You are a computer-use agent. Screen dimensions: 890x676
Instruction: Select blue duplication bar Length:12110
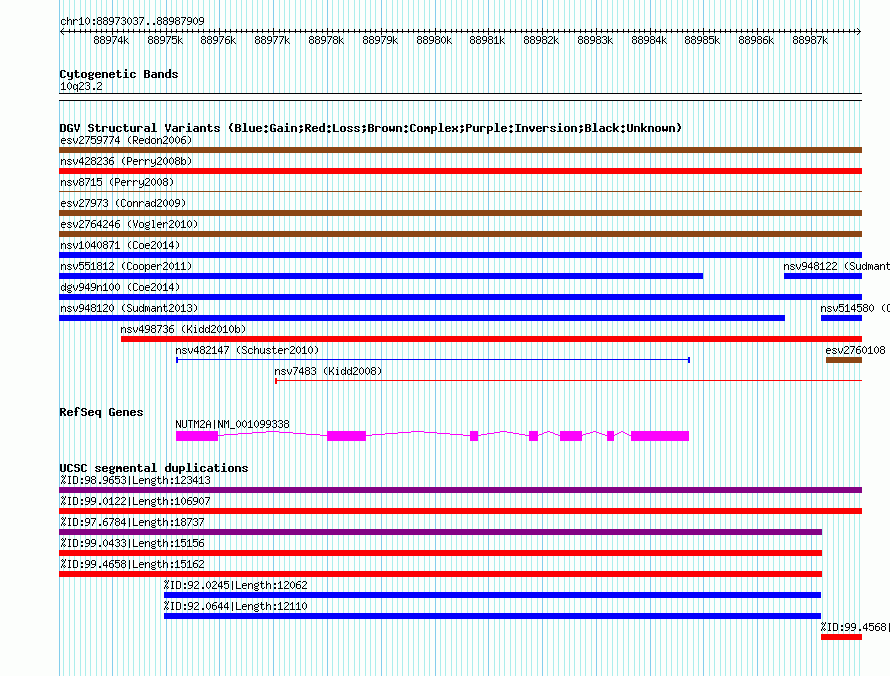click(x=493, y=616)
